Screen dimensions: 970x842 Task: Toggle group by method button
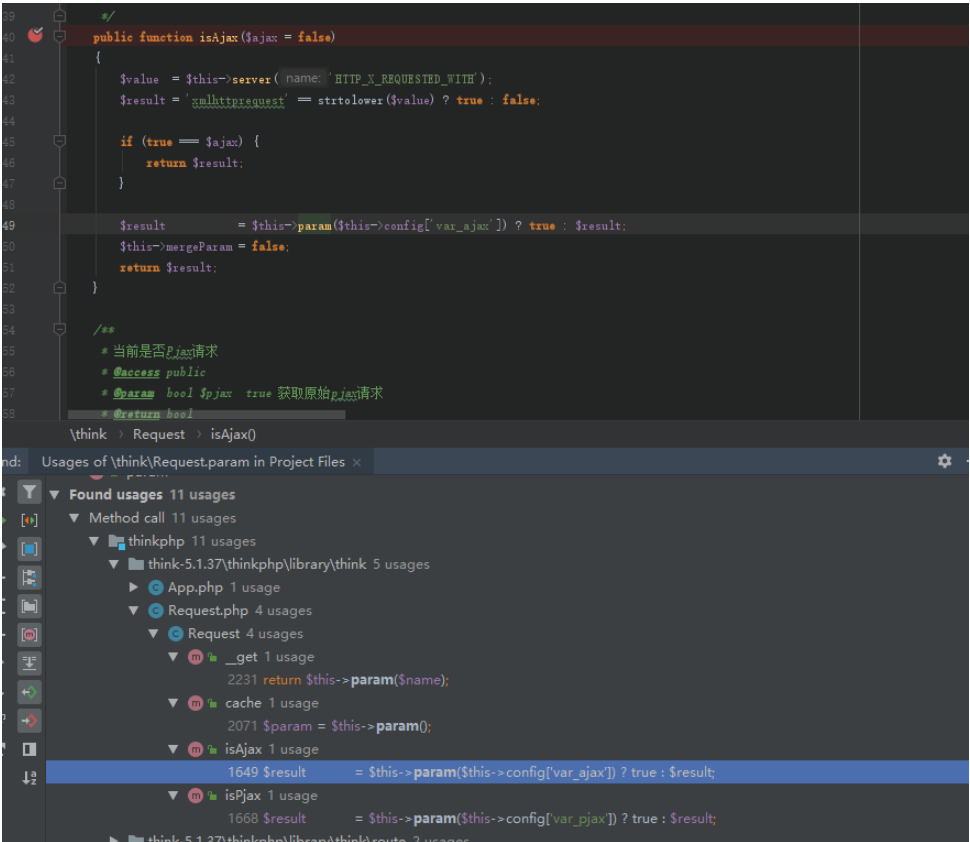coord(29,635)
